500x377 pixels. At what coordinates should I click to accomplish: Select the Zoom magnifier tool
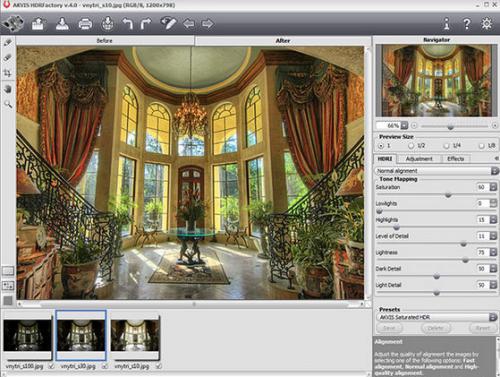tap(8, 105)
